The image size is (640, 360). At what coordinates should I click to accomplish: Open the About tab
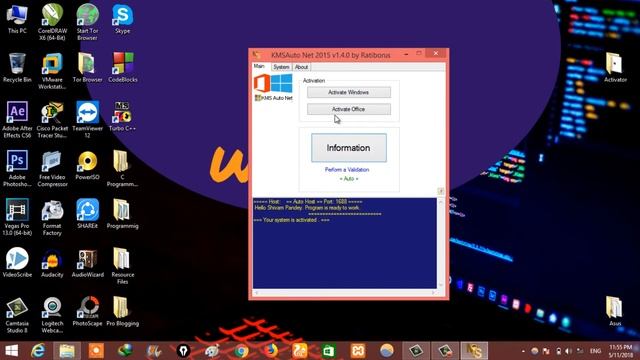coord(301,67)
